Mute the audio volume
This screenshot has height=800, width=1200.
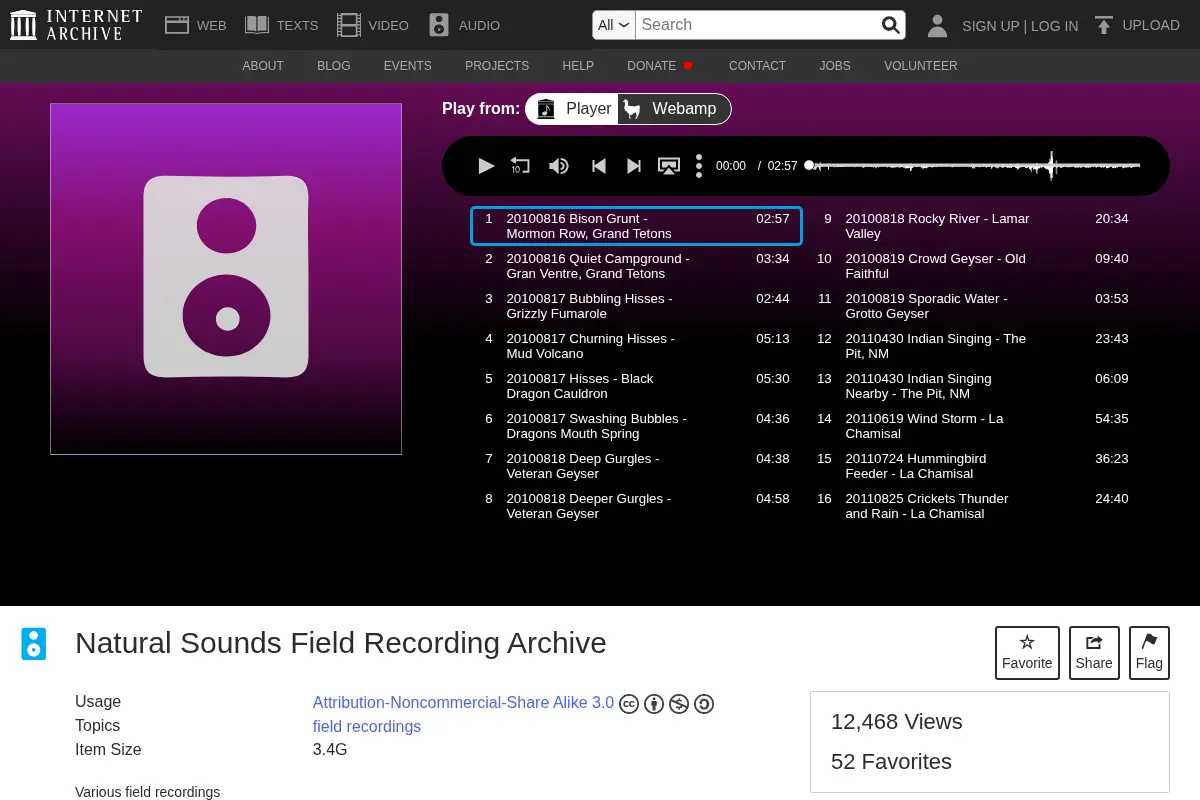[559, 166]
